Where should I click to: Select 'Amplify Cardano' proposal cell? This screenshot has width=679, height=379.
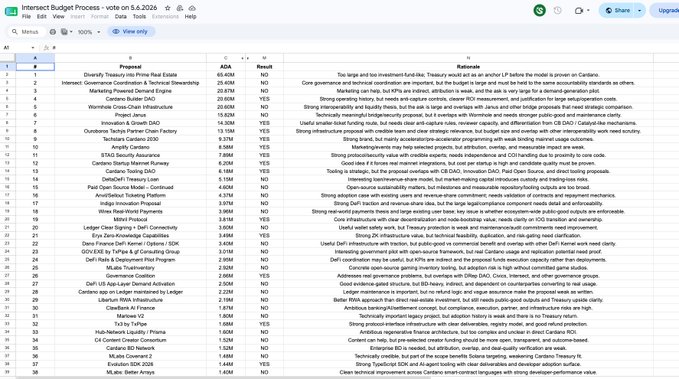click(x=130, y=147)
